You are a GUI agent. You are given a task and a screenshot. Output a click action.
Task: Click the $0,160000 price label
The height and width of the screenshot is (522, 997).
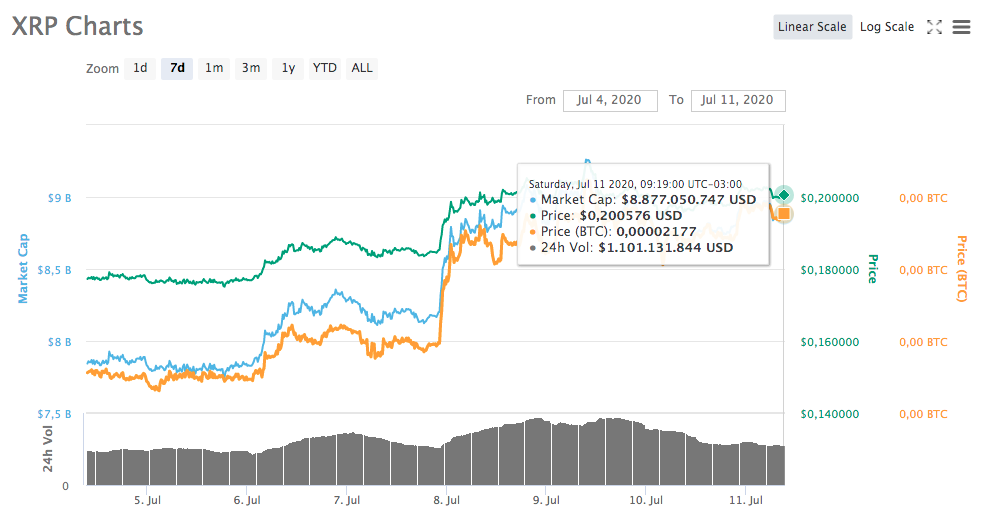830,342
